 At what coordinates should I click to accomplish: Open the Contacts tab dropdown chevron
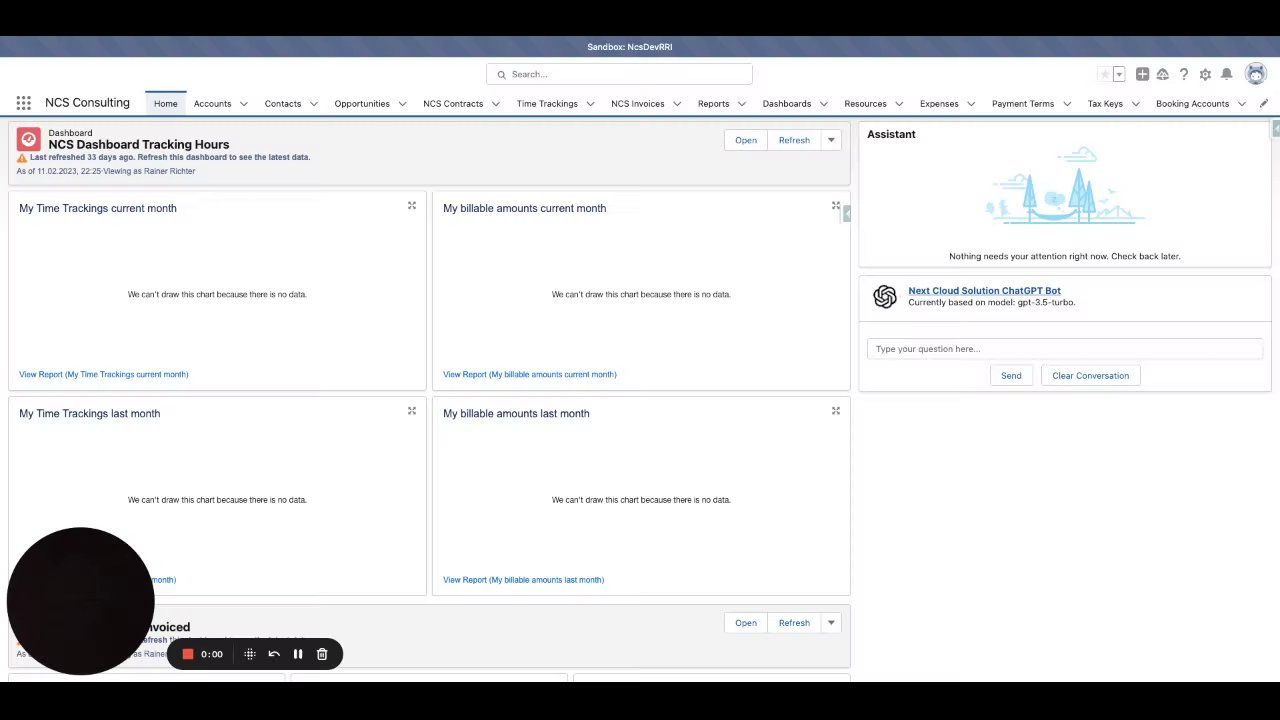(x=313, y=104)
